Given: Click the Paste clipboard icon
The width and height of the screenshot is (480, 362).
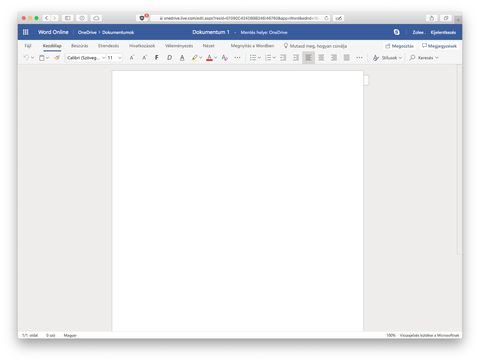Looking at the screenshot, I should tap(42, 58).
